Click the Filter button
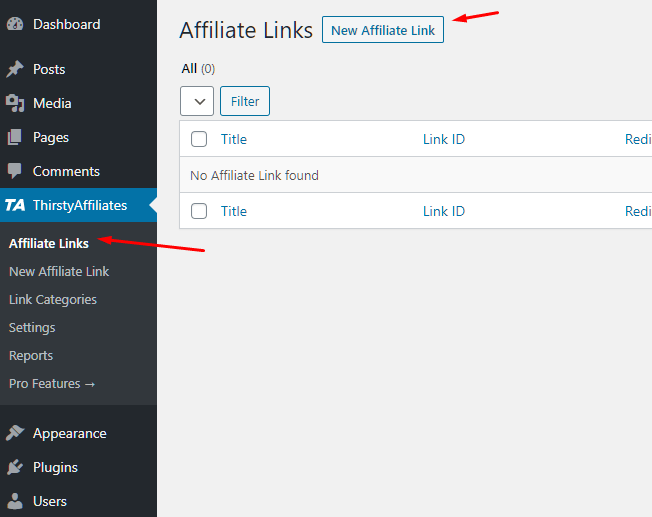The image size is (652, 517). tap(245, 101)
